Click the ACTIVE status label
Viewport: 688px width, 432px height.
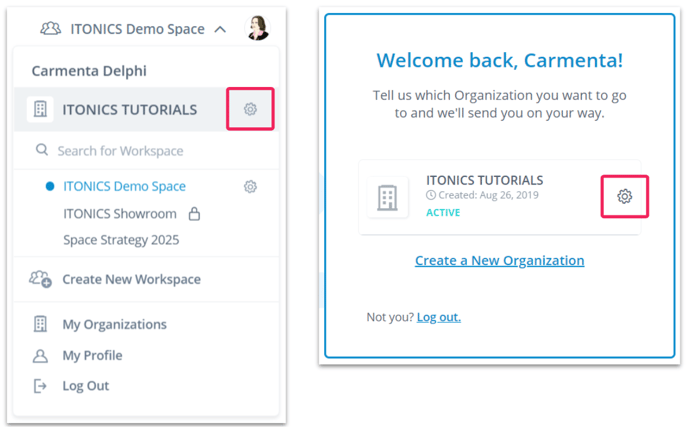(443, 213)
